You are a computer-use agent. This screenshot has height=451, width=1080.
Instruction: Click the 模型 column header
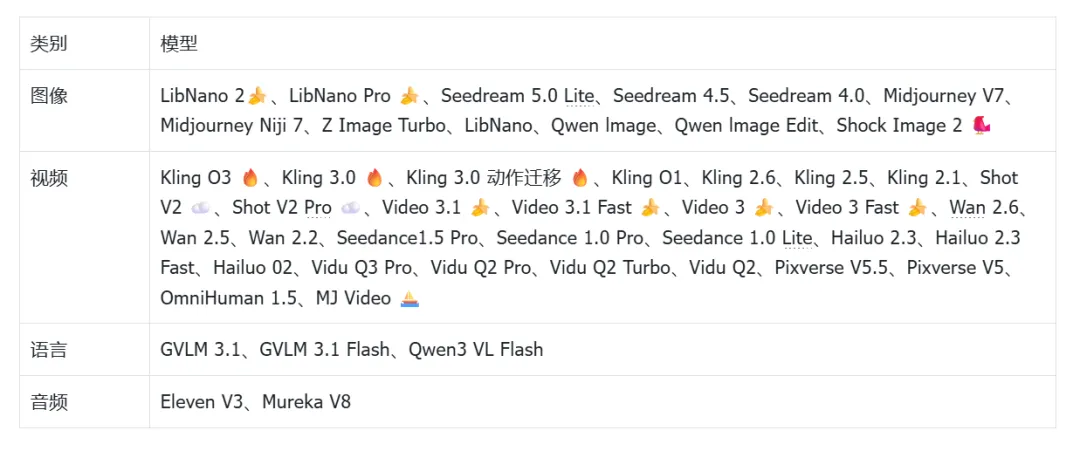pos(179,44)
